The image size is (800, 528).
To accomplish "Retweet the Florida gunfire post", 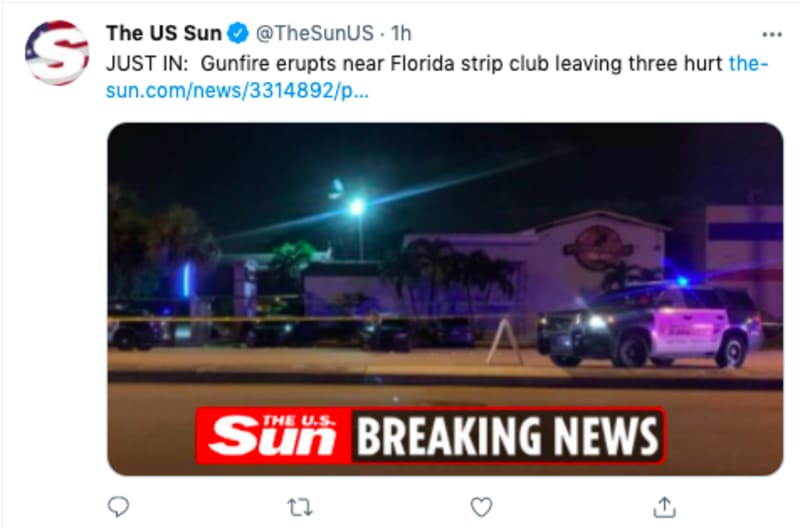I will click(x=300, y=507).
